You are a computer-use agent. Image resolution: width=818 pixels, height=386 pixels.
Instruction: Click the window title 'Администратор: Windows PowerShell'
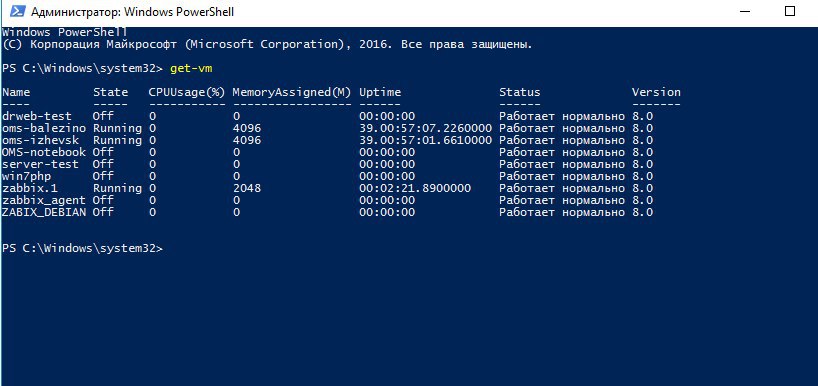click(133, 11)
